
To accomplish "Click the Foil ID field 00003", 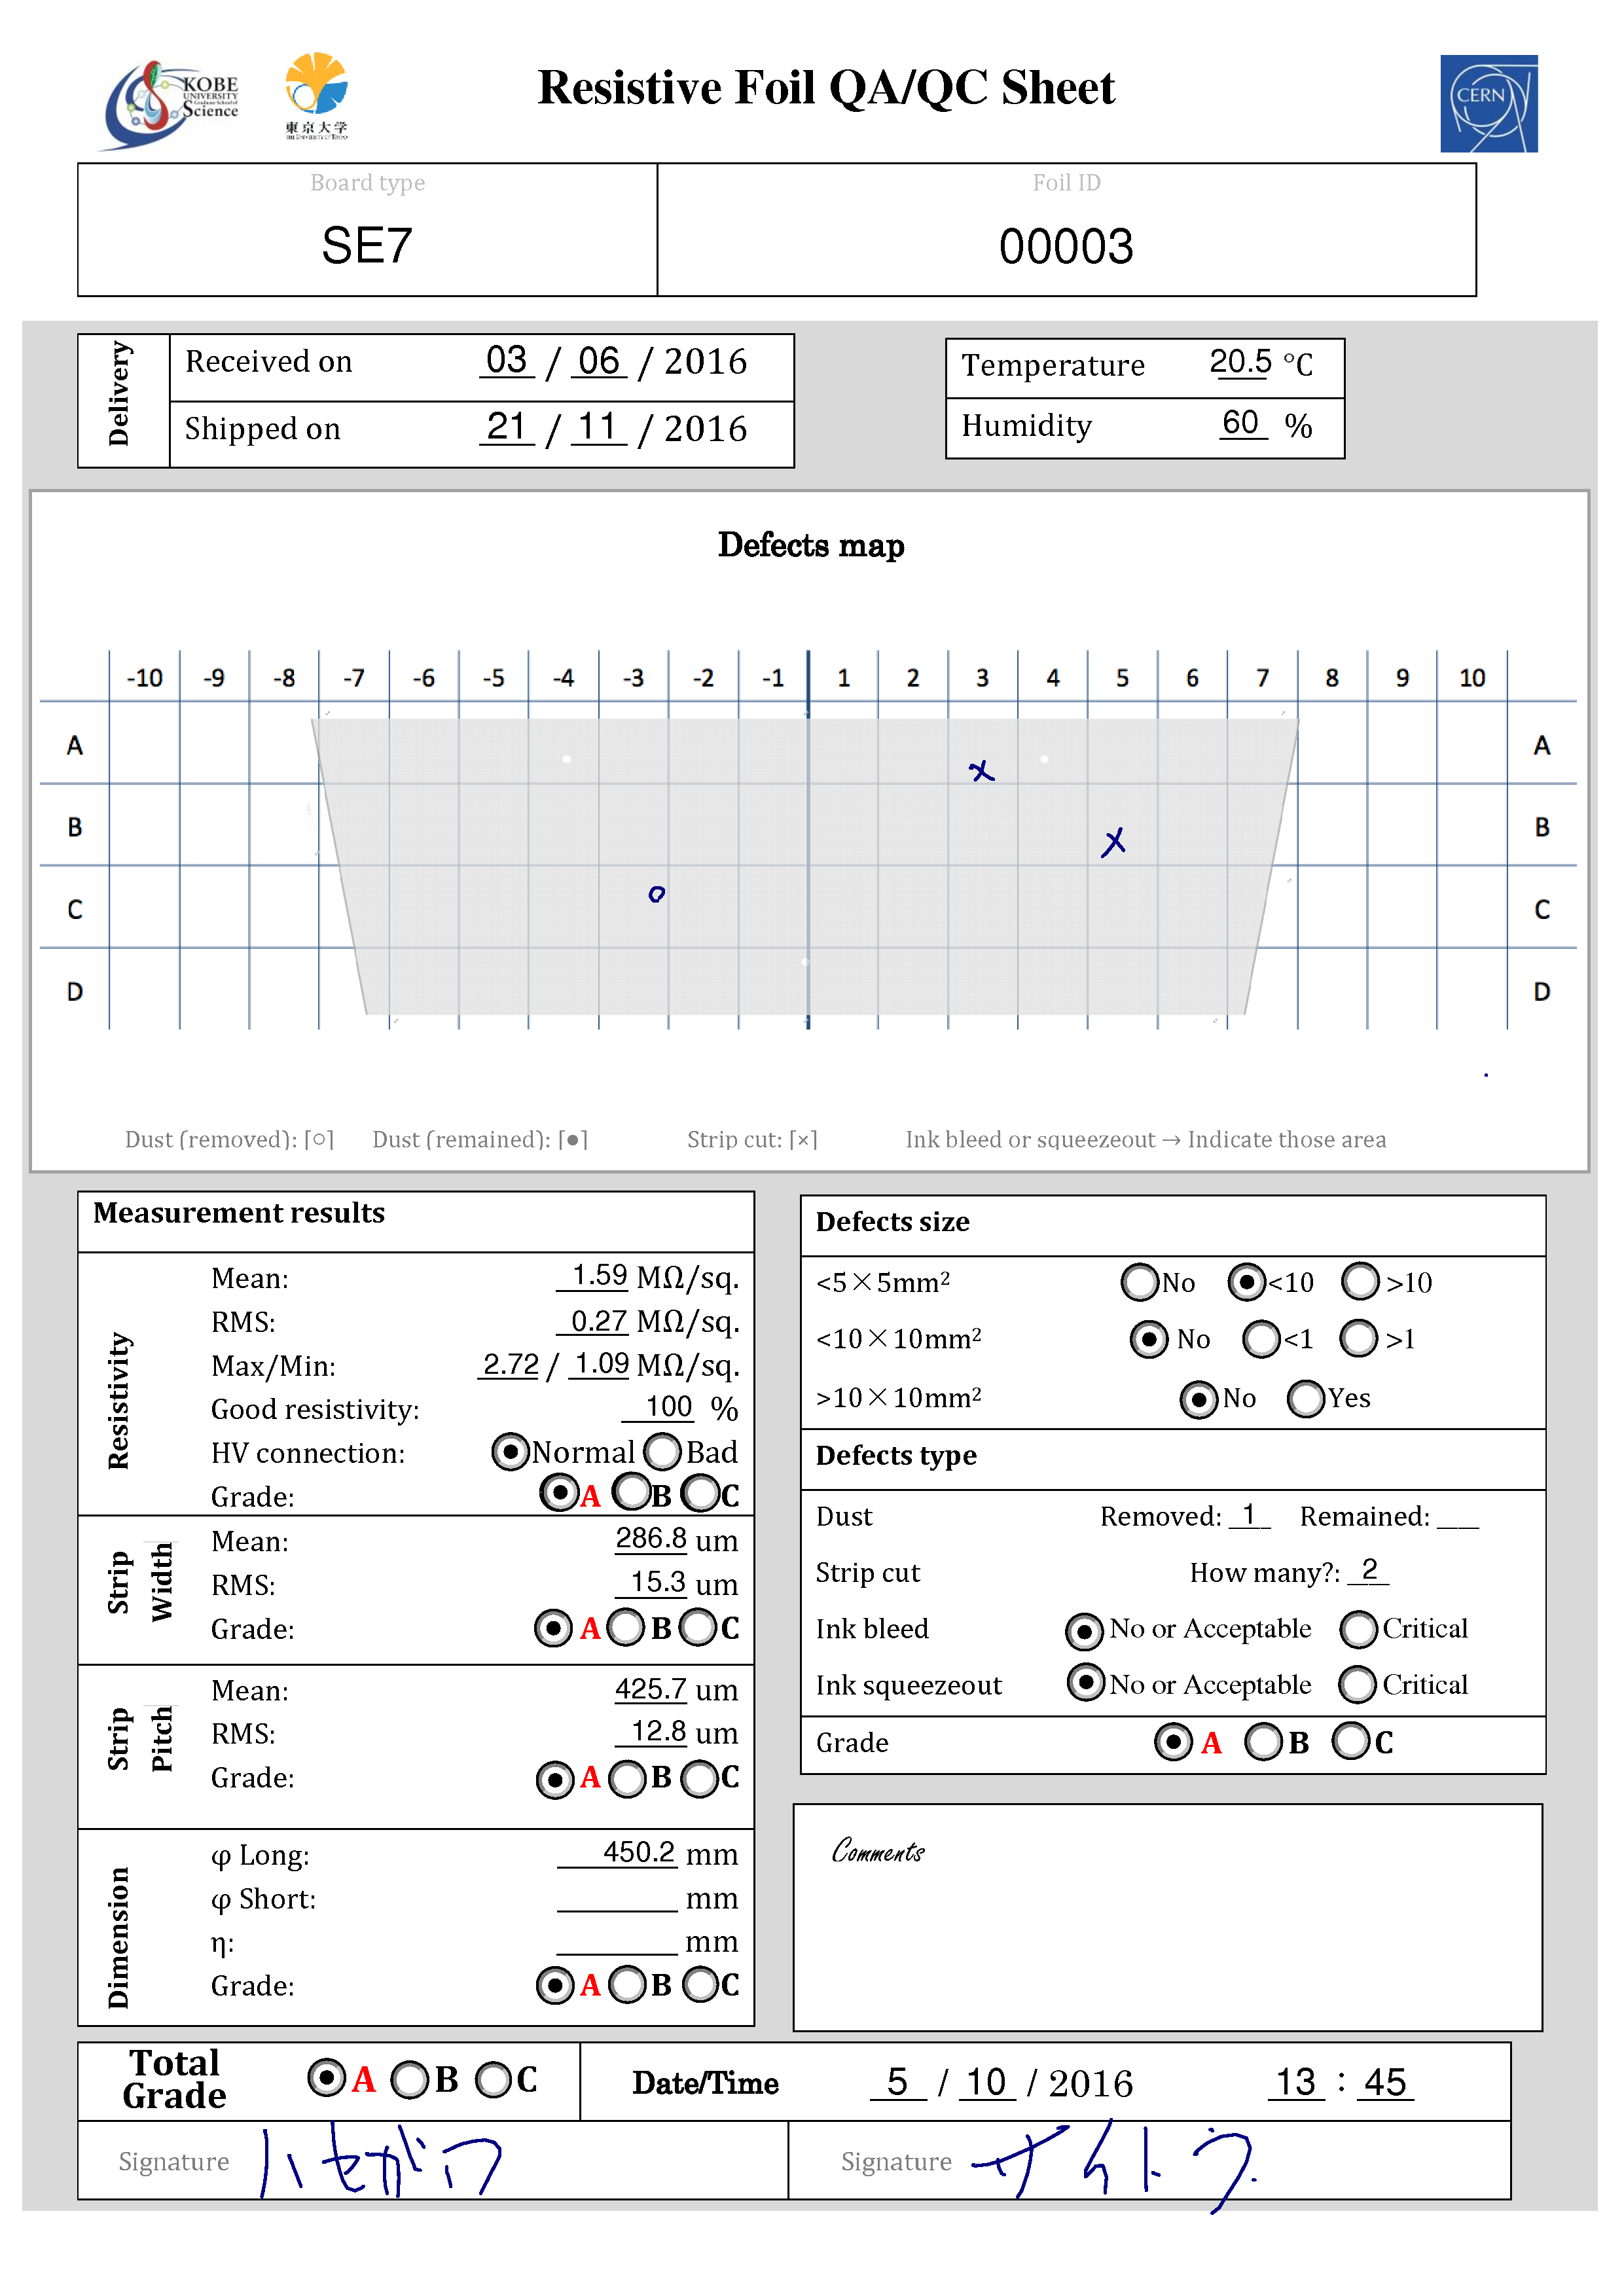I will [1066, 247].
